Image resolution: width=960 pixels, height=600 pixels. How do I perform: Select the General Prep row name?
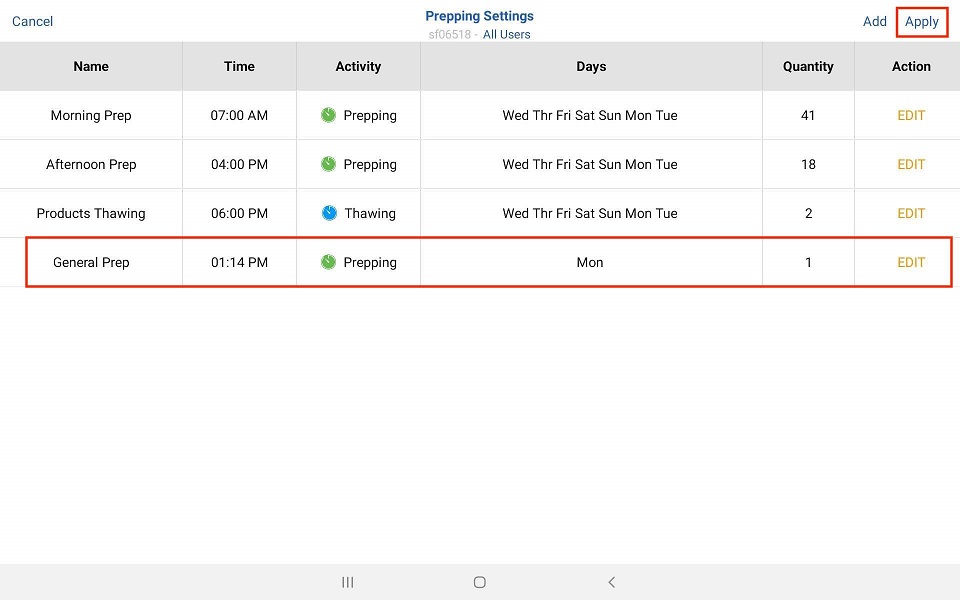[x=91, y=262]
